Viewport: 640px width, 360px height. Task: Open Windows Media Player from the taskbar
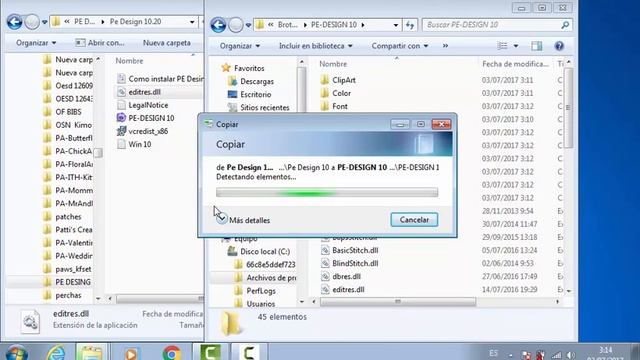point(131,353)
